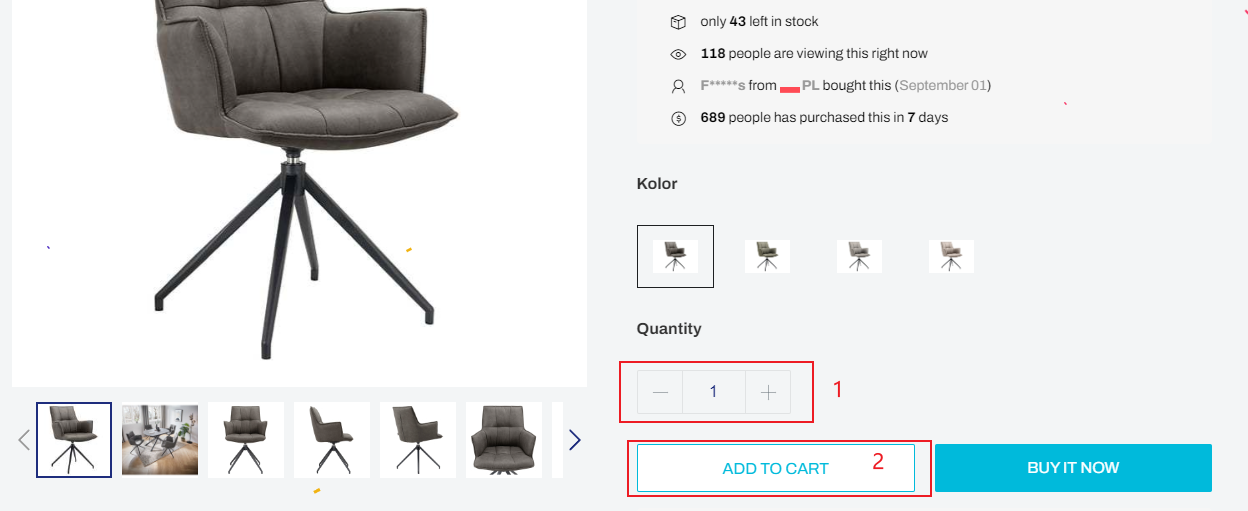Show next thumbnails with right arrow
1248x511 pixels.
(x=574, y=440)
